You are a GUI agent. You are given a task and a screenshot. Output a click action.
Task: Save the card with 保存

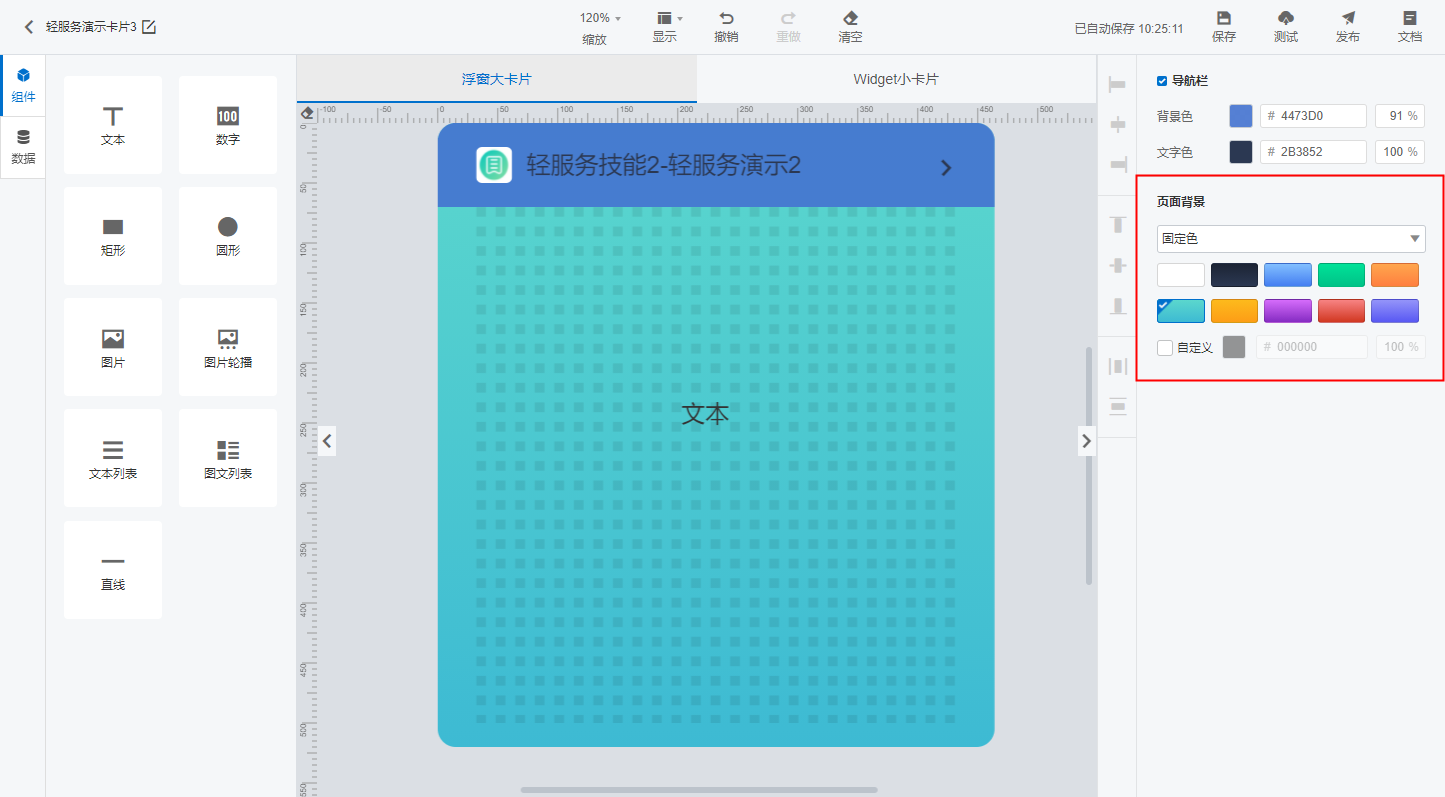click(1224, 28)
